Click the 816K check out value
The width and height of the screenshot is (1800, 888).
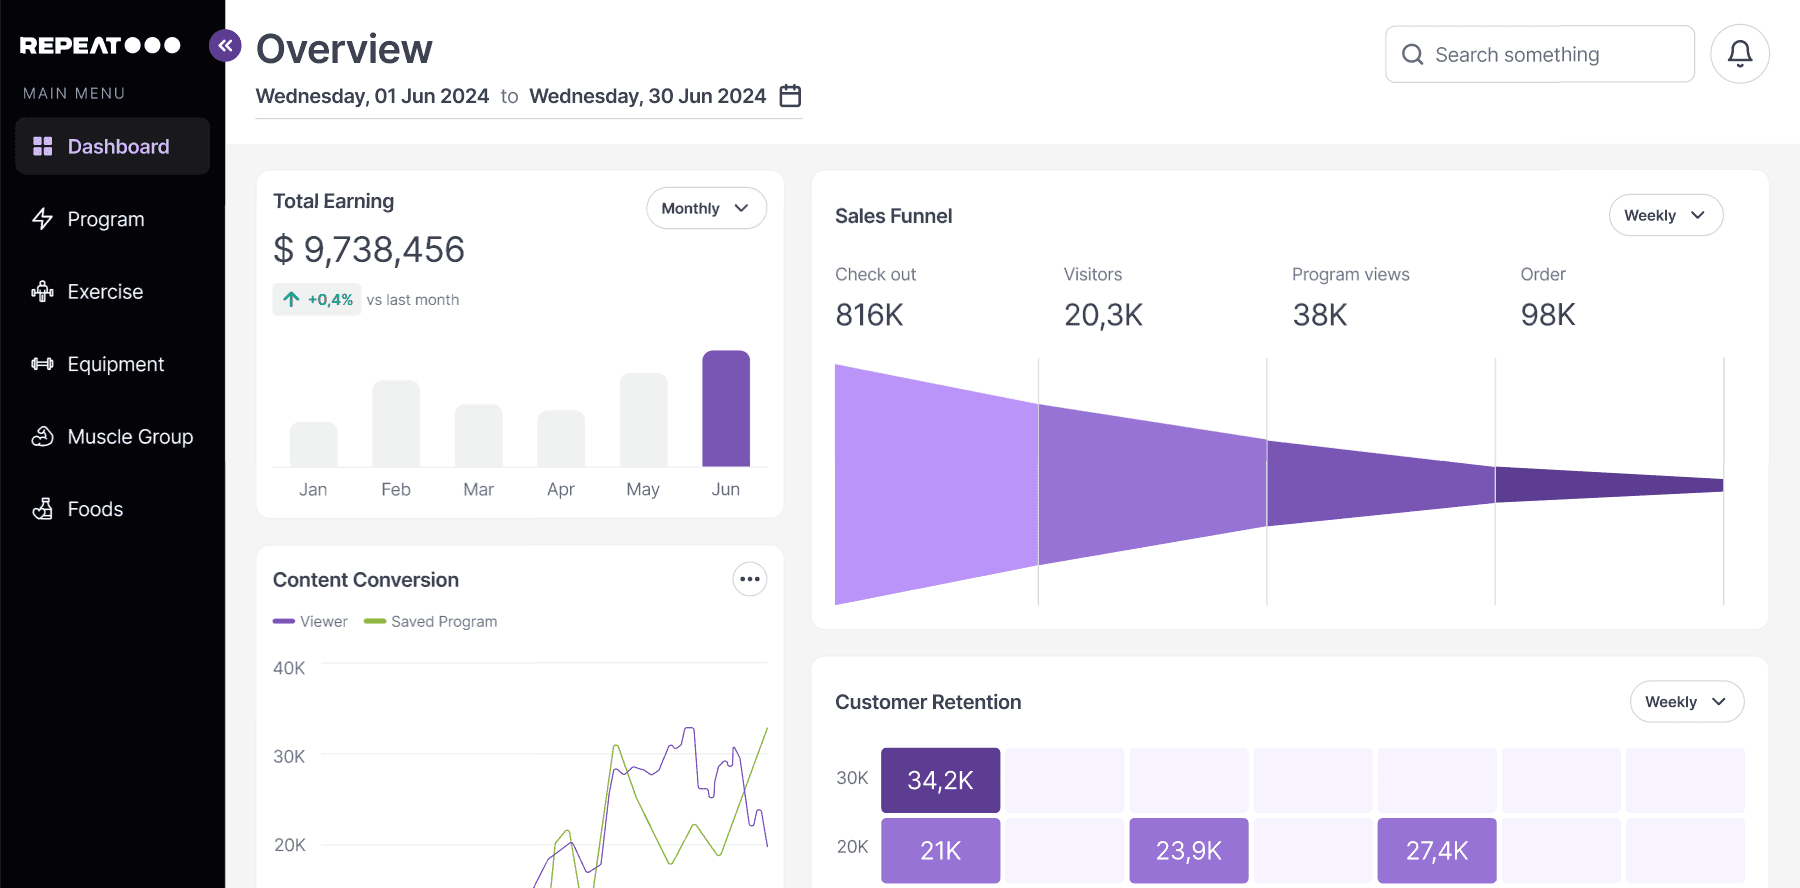tap(869, 315)
